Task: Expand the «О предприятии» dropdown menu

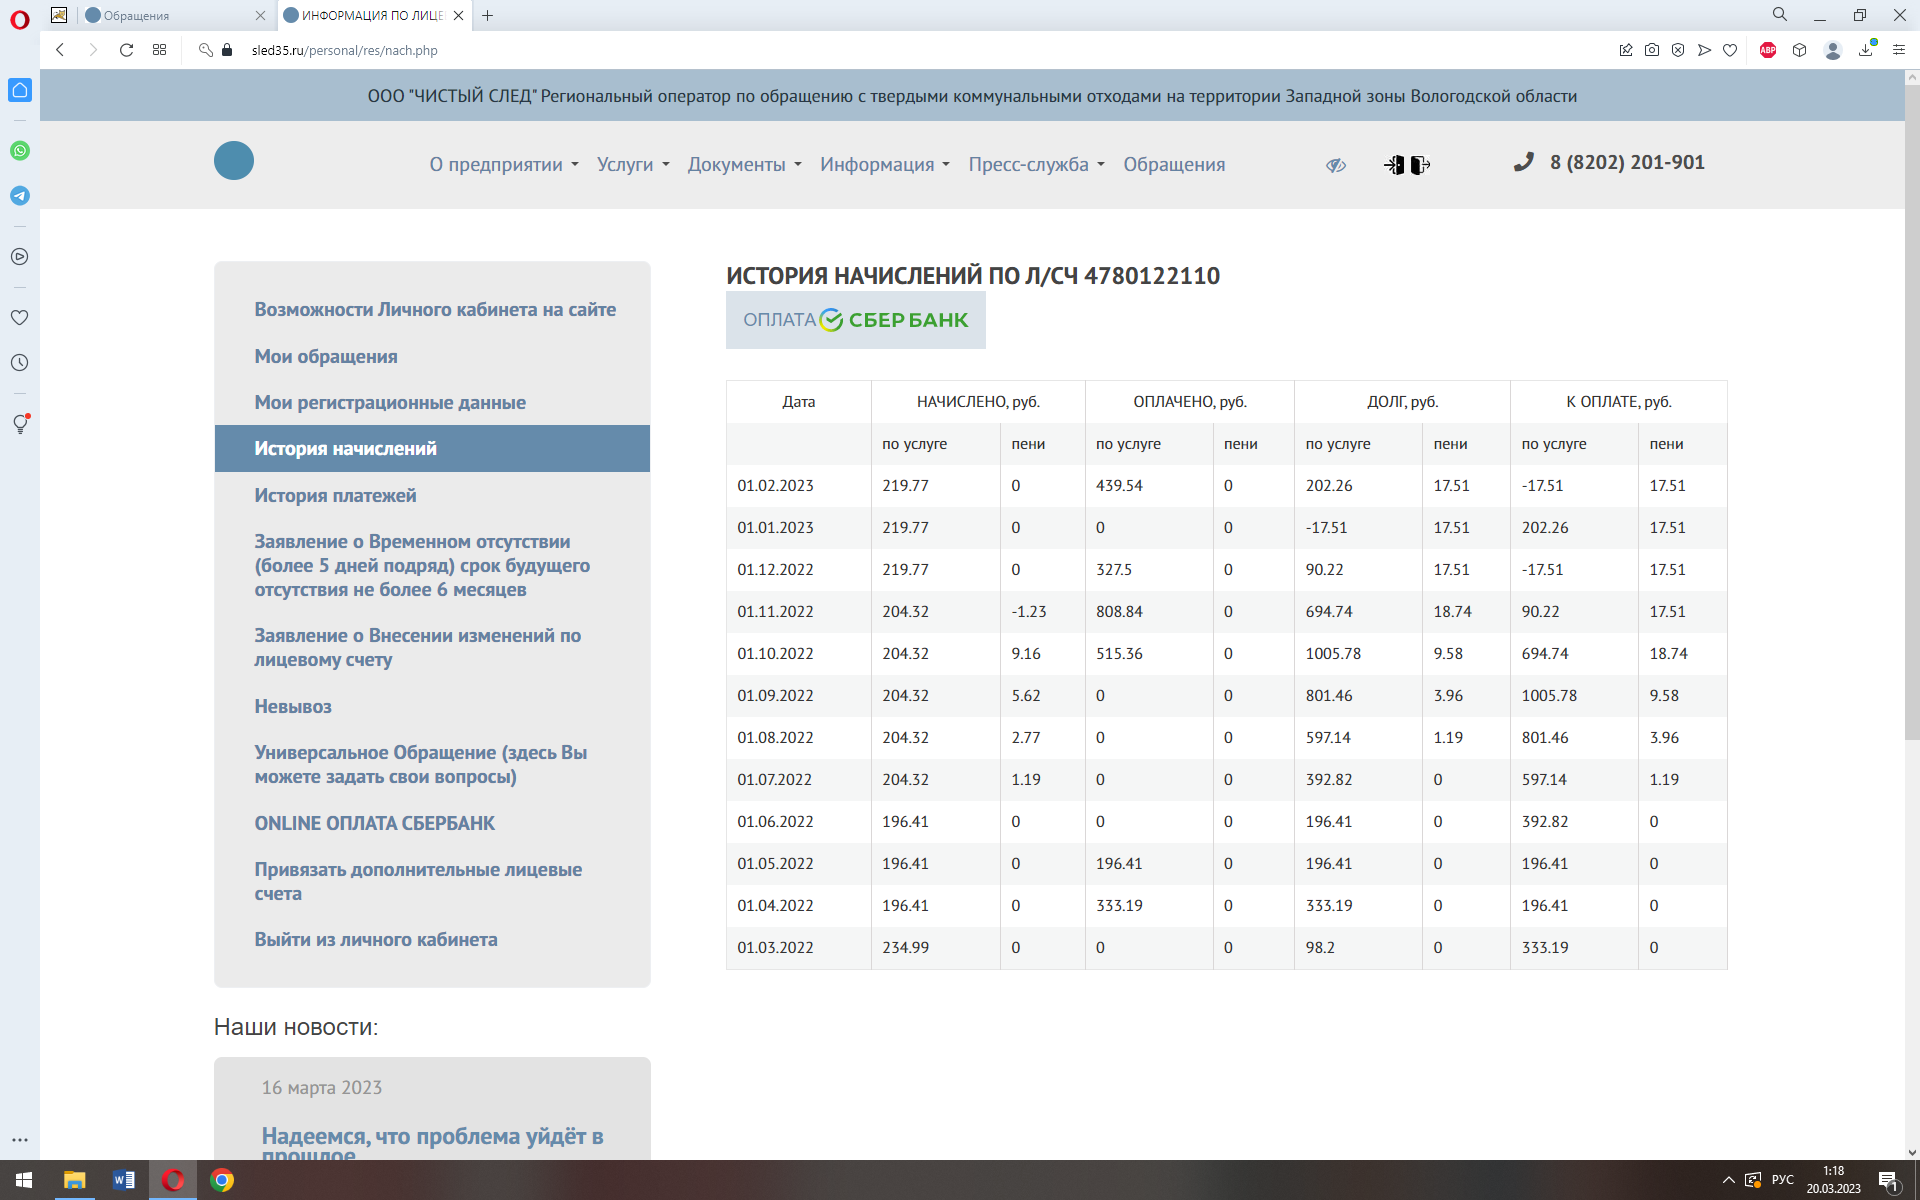Action: pyautogui.click(x=504, y=165)
